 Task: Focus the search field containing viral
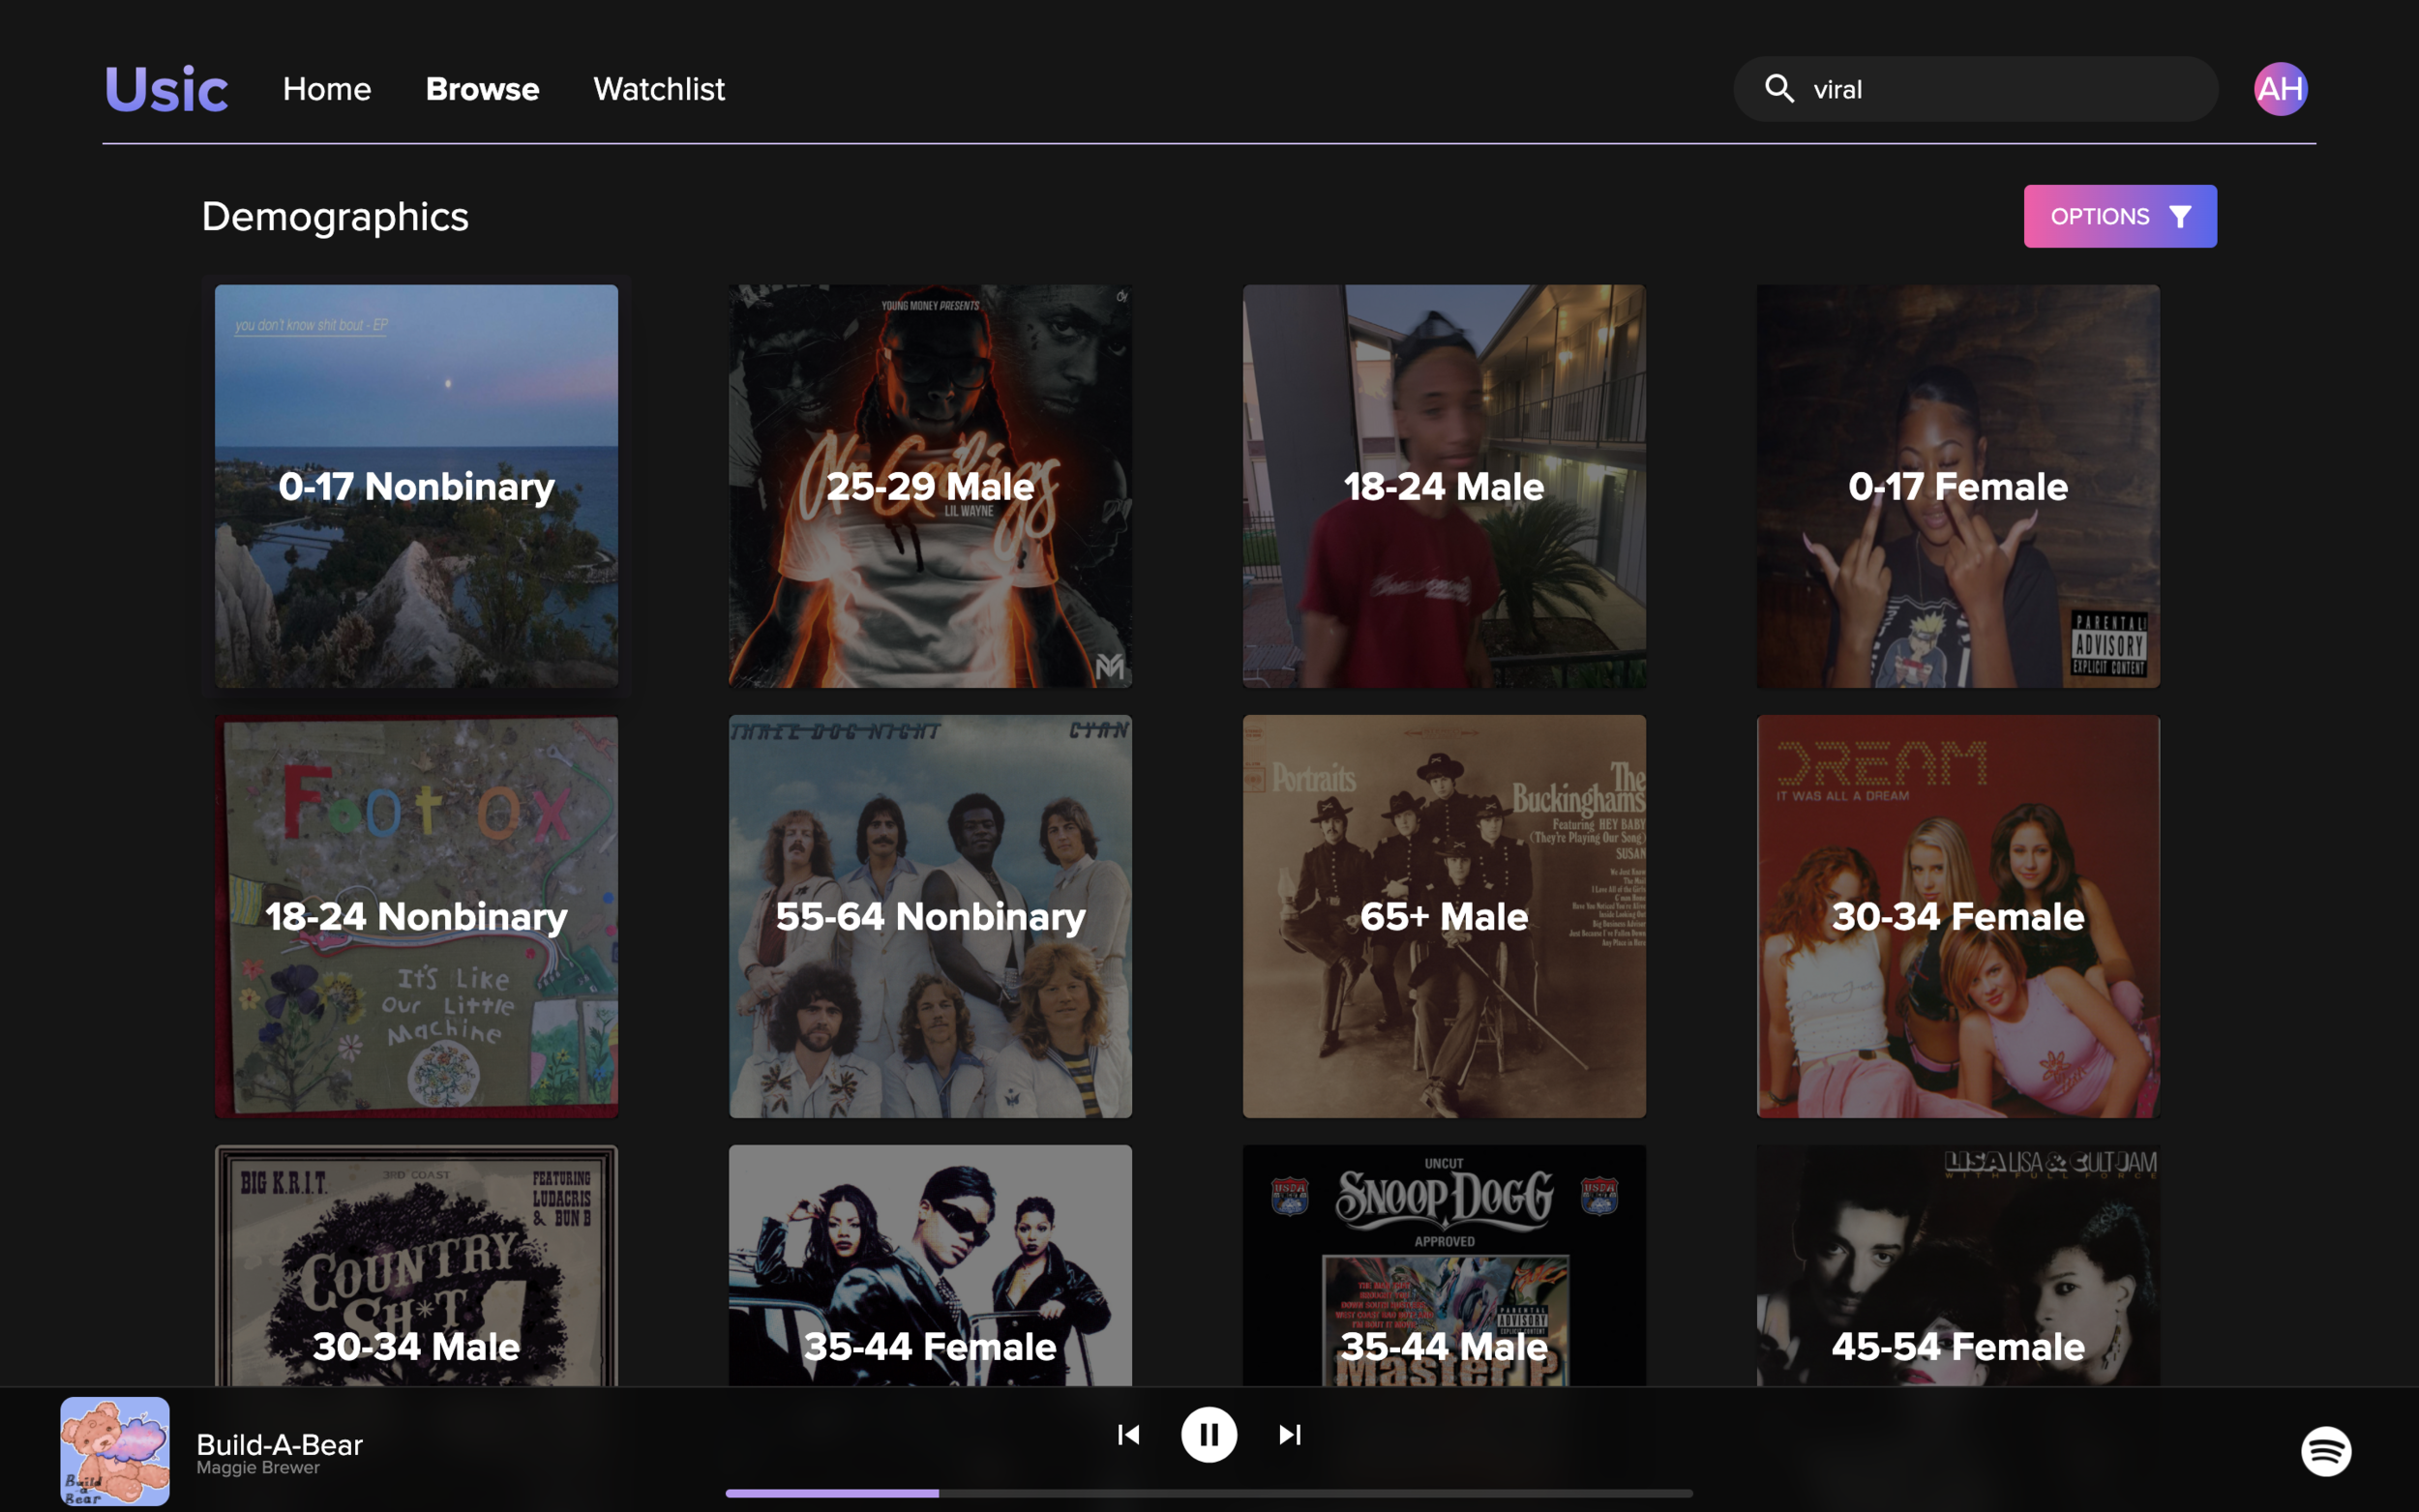pos(2000,89)
